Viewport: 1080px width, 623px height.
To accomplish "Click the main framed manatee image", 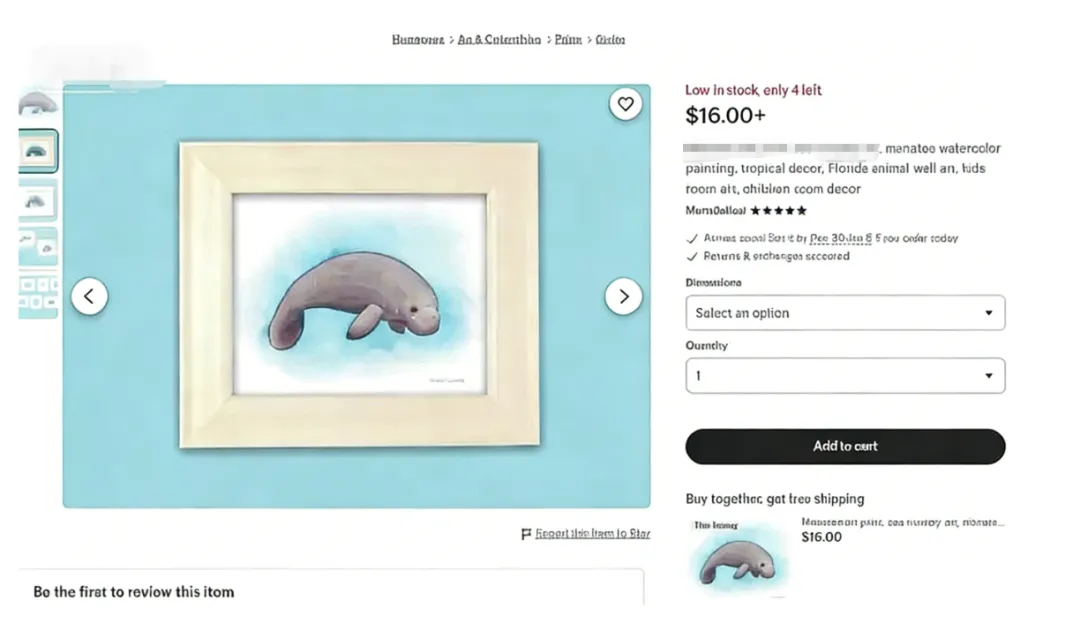I will (x=358, y=296).
